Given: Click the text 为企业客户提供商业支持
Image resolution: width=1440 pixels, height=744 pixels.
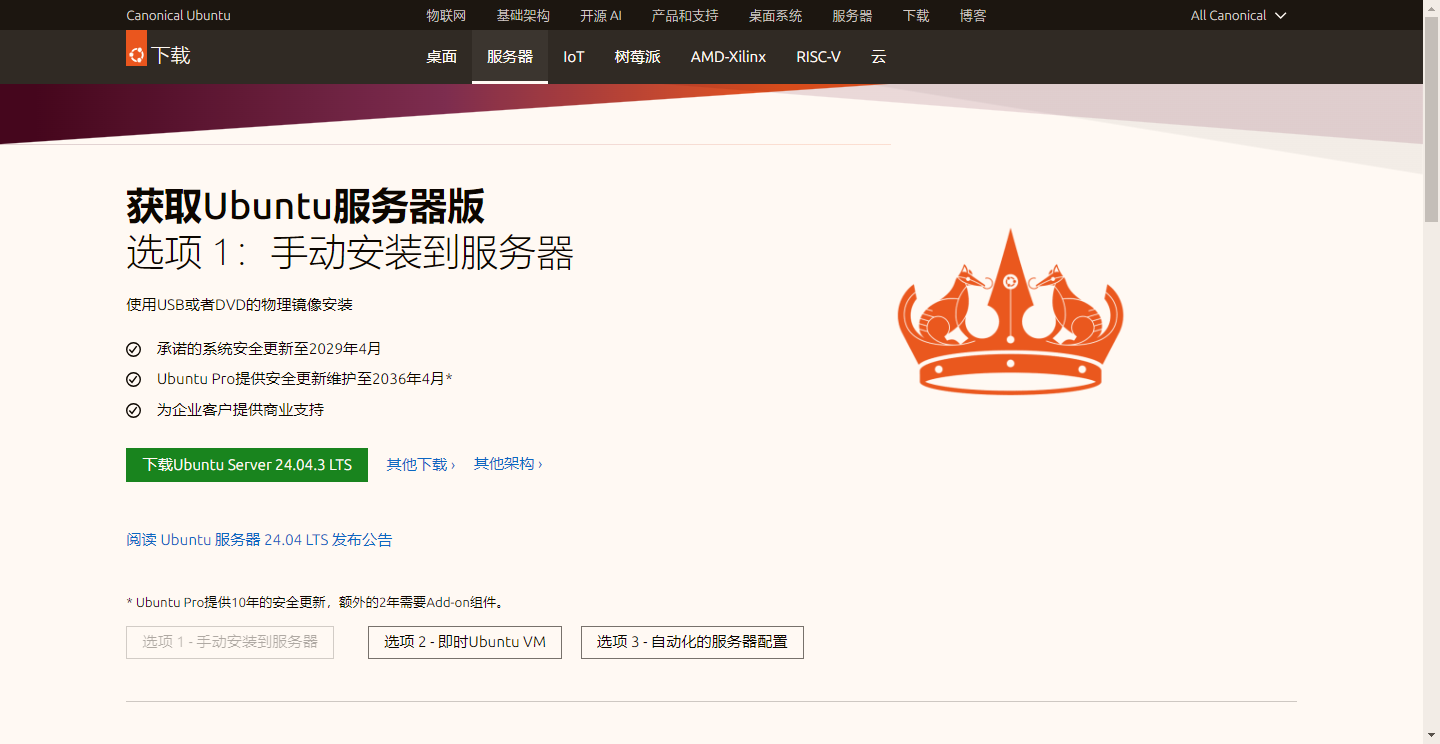Looking at the screenshot, I should (240, 410).
